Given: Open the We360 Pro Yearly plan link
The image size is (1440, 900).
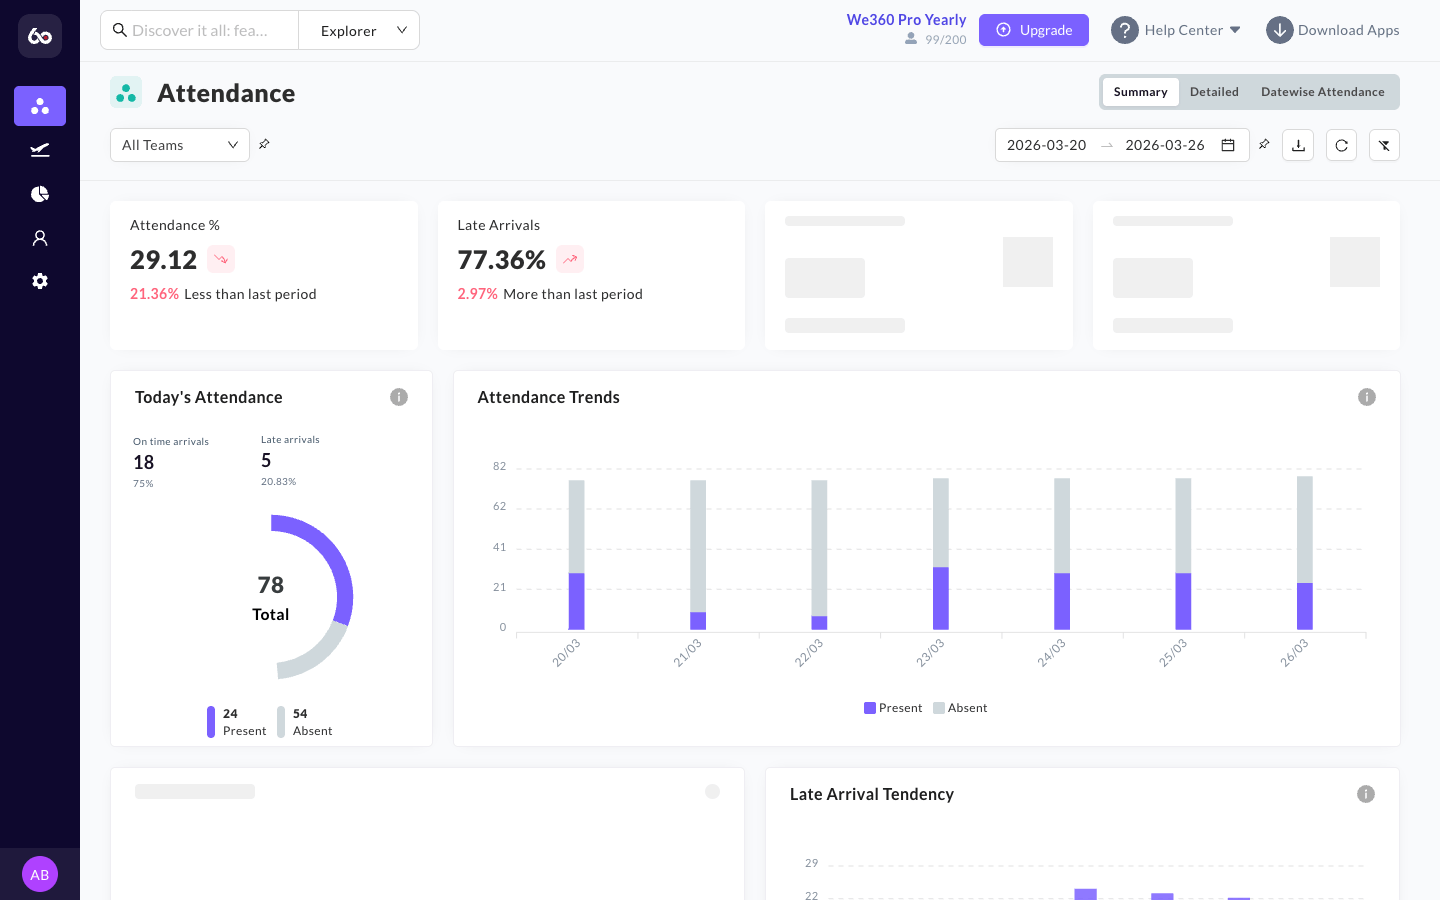Looking at the screenshot, I should click(906, 20).
